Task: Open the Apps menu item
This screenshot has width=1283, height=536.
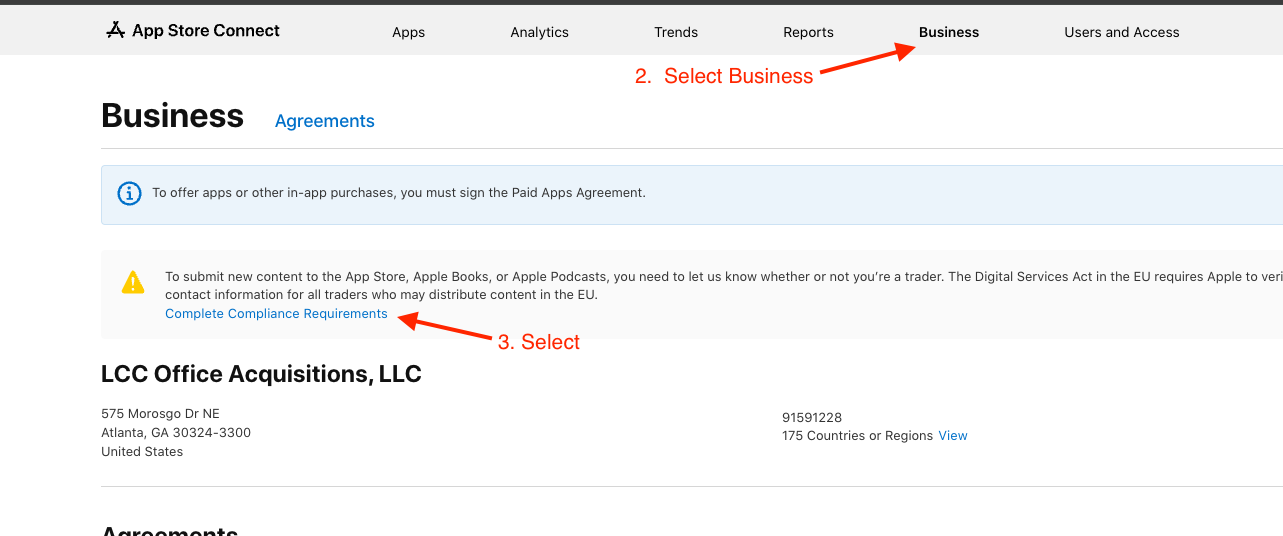Action: tap(408, 32)
